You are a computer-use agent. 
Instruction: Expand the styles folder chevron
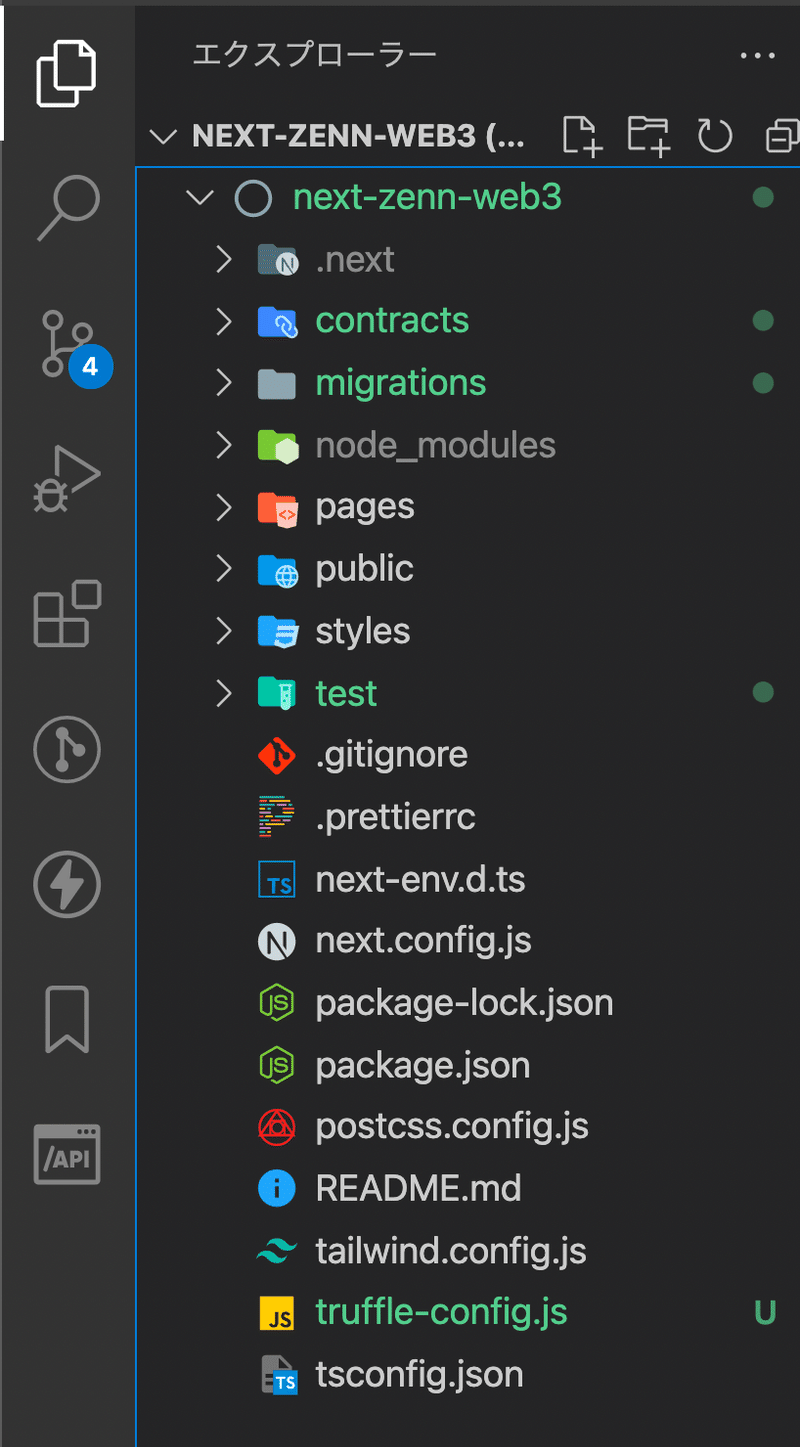(x=223, y=631)
